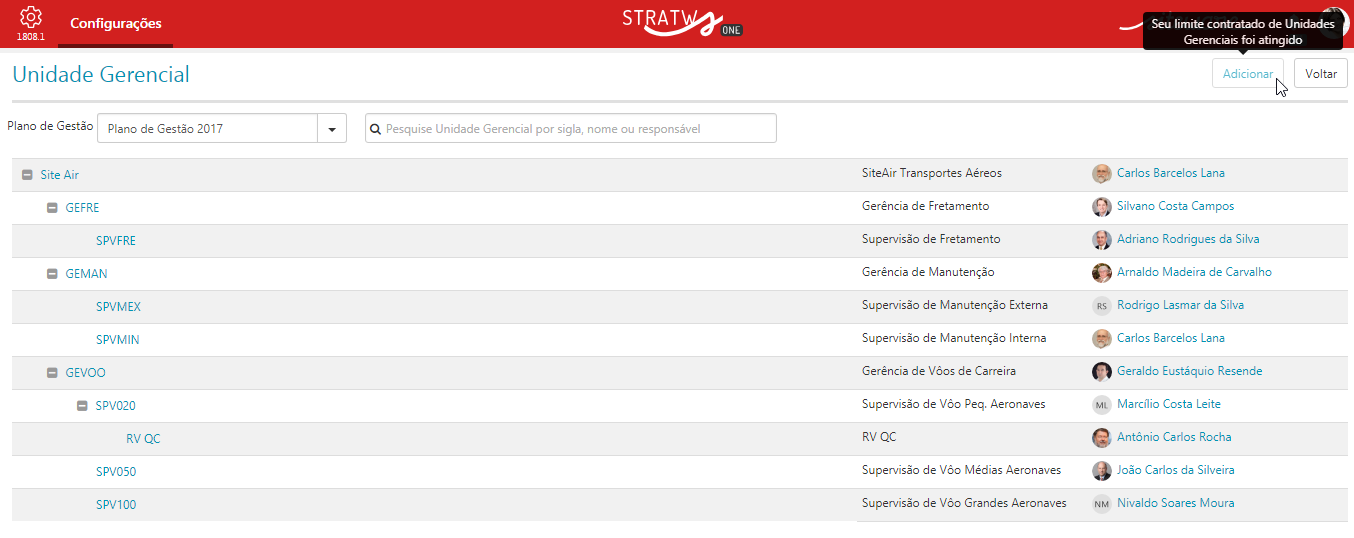Click 'Supervisão de Vôo Médias Aeronaves' text
Screen dimensions: 1354x538
[961, 470]
